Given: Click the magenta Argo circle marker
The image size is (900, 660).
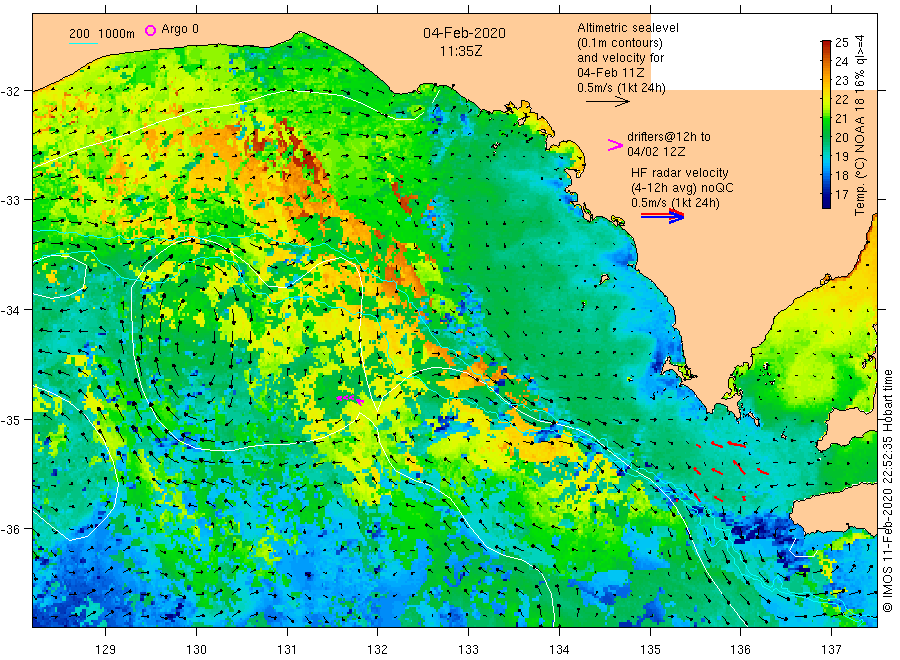Looking at the screenshot, I should (150, 30).
